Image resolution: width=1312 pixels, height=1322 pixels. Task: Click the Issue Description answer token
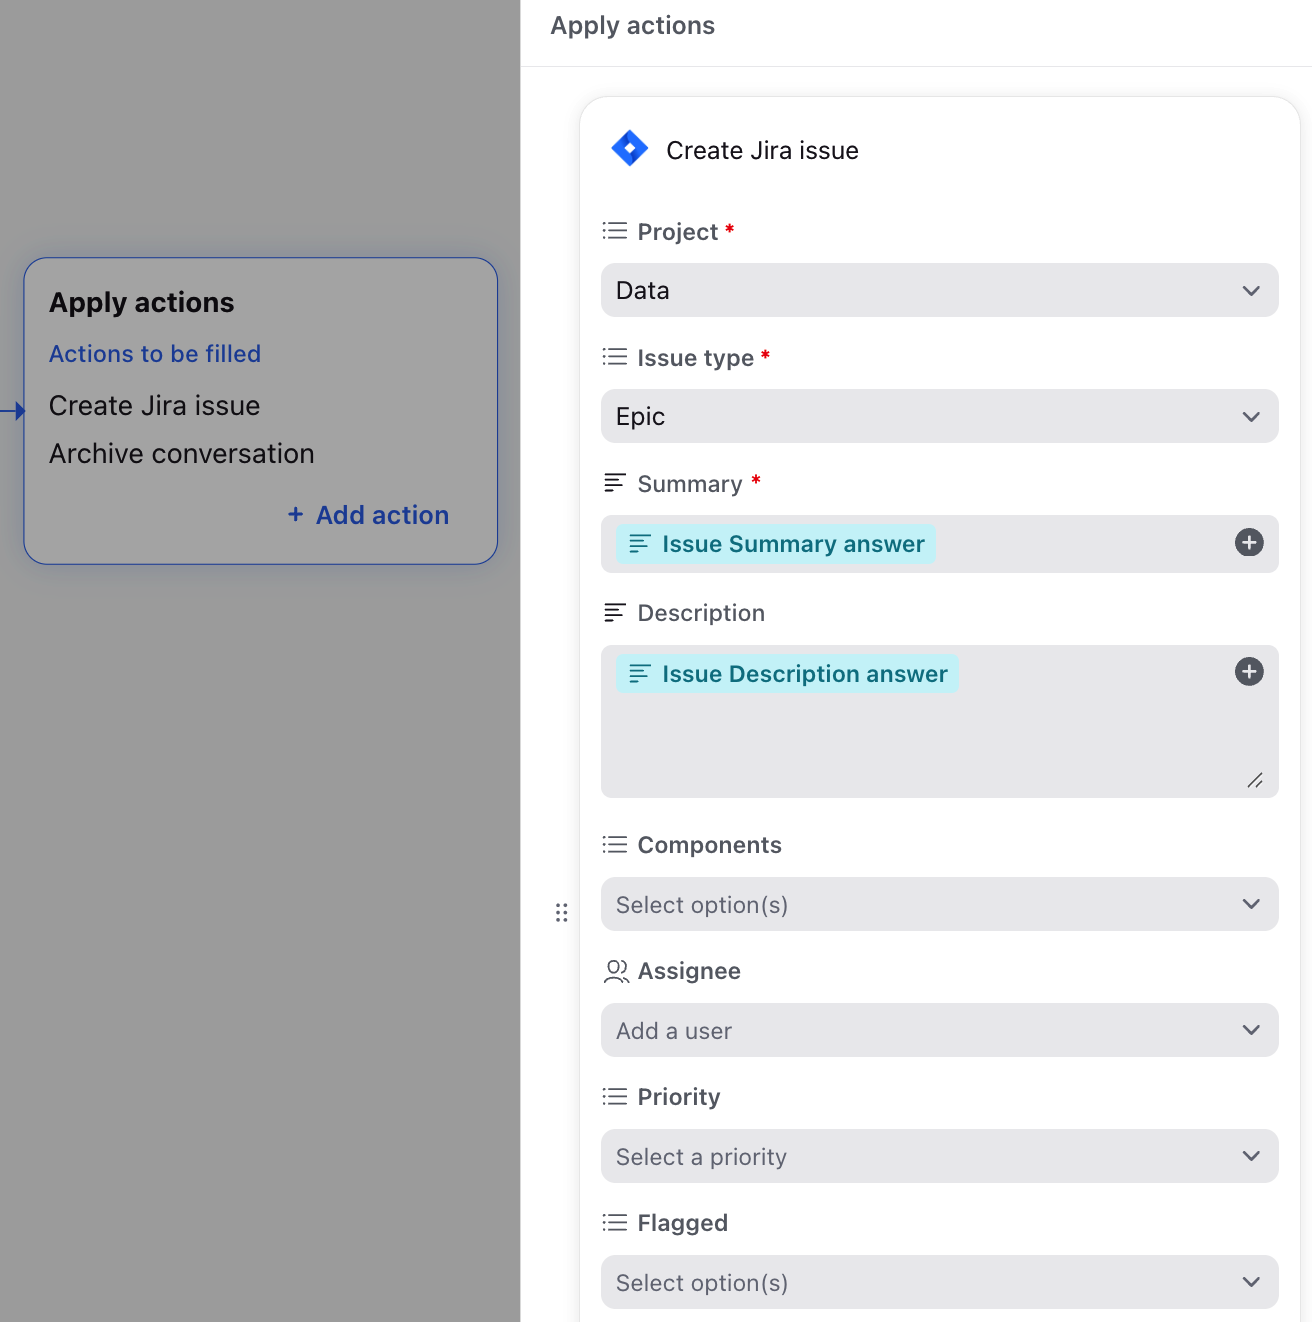pos(788,674)
